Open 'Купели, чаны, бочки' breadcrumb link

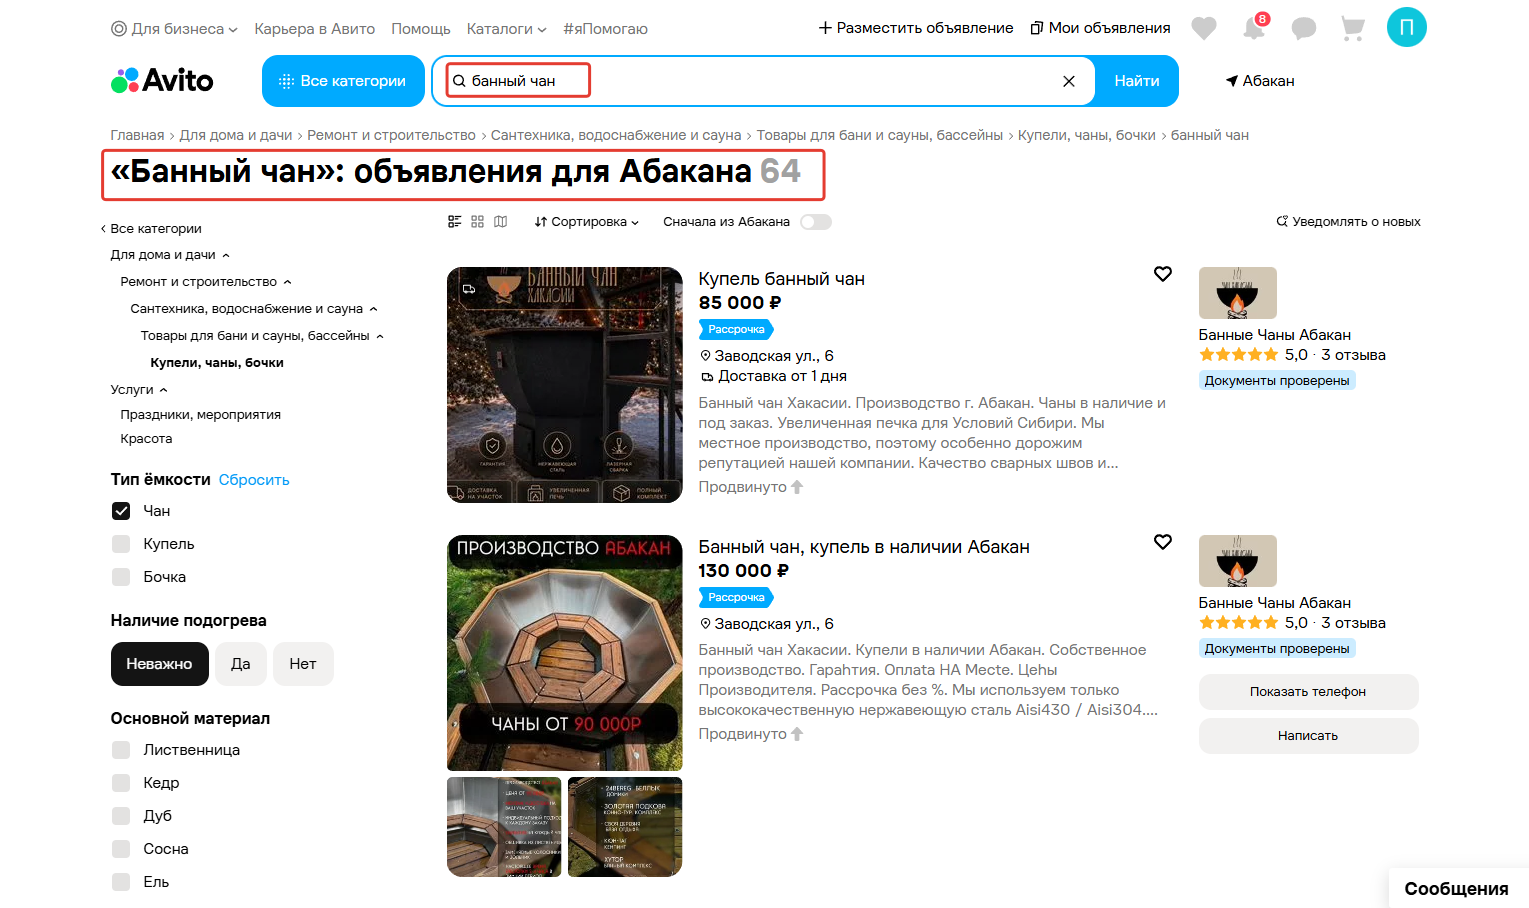(x=1087, y=135)
